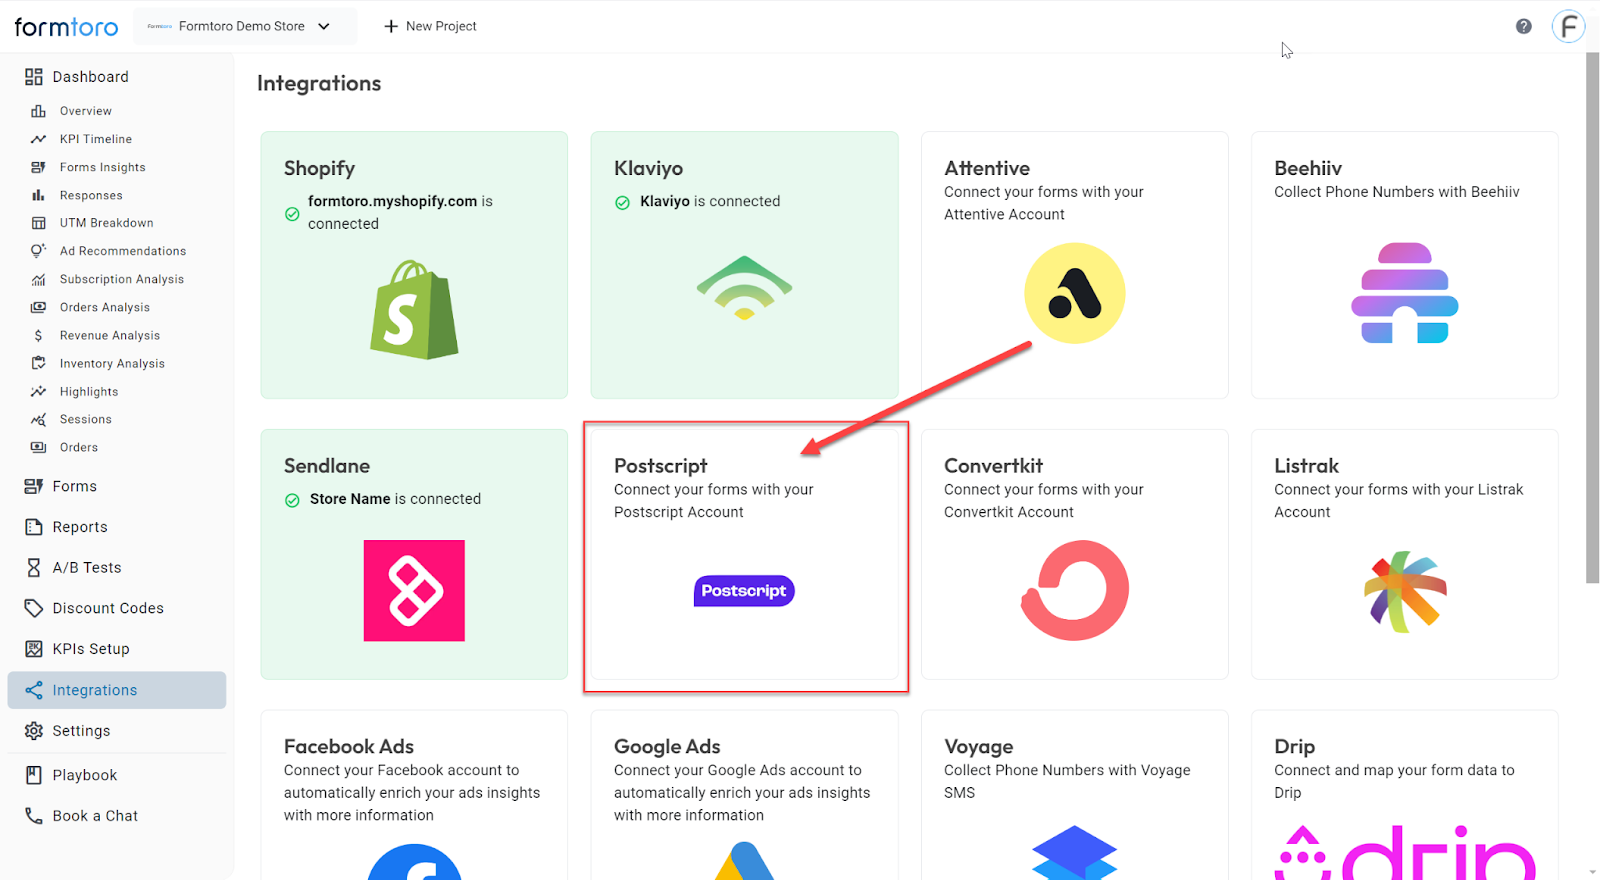Select Integrations in the sidebar
1600x880 pixels.
pyautogui.click(x=117, y=690)
